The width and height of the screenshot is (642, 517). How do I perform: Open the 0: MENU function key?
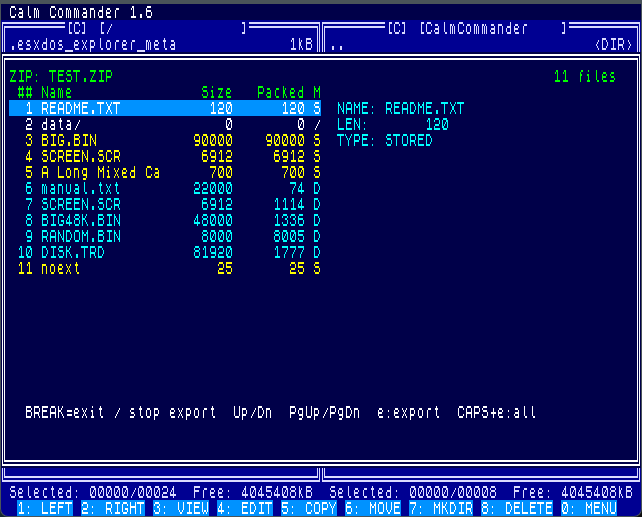pos(589,508)
